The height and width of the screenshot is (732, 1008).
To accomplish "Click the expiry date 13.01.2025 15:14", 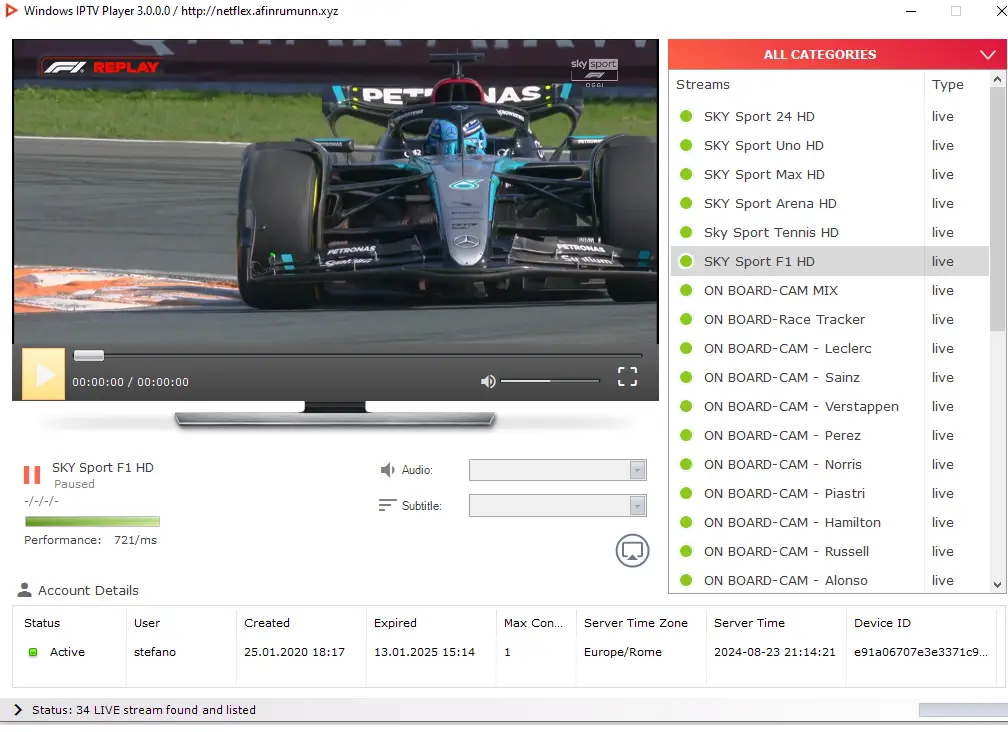I will (x=424, y=652).
